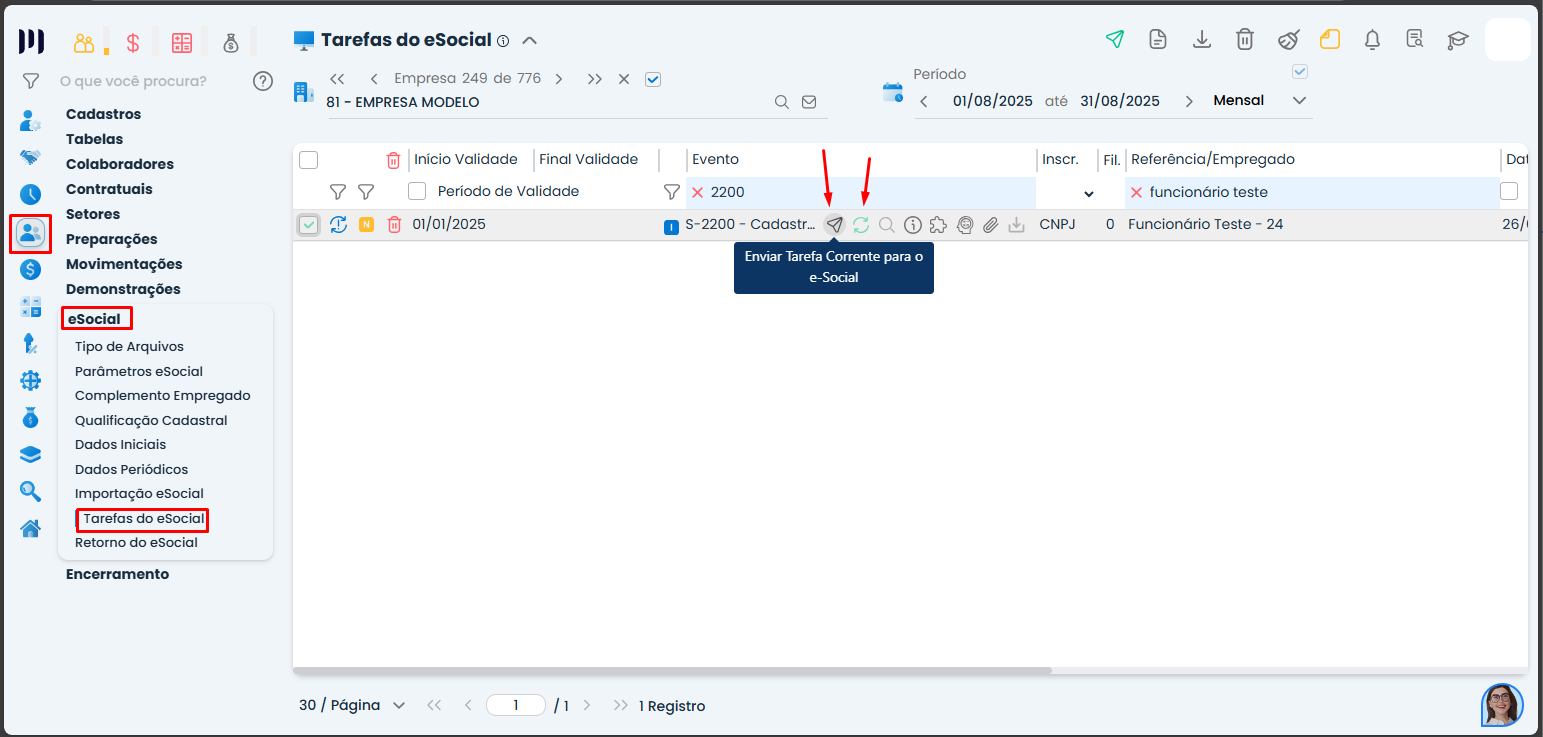
Task: Toggle the Período de Validade checkbox
Action: pyautogui.click(x=417, y=191)
